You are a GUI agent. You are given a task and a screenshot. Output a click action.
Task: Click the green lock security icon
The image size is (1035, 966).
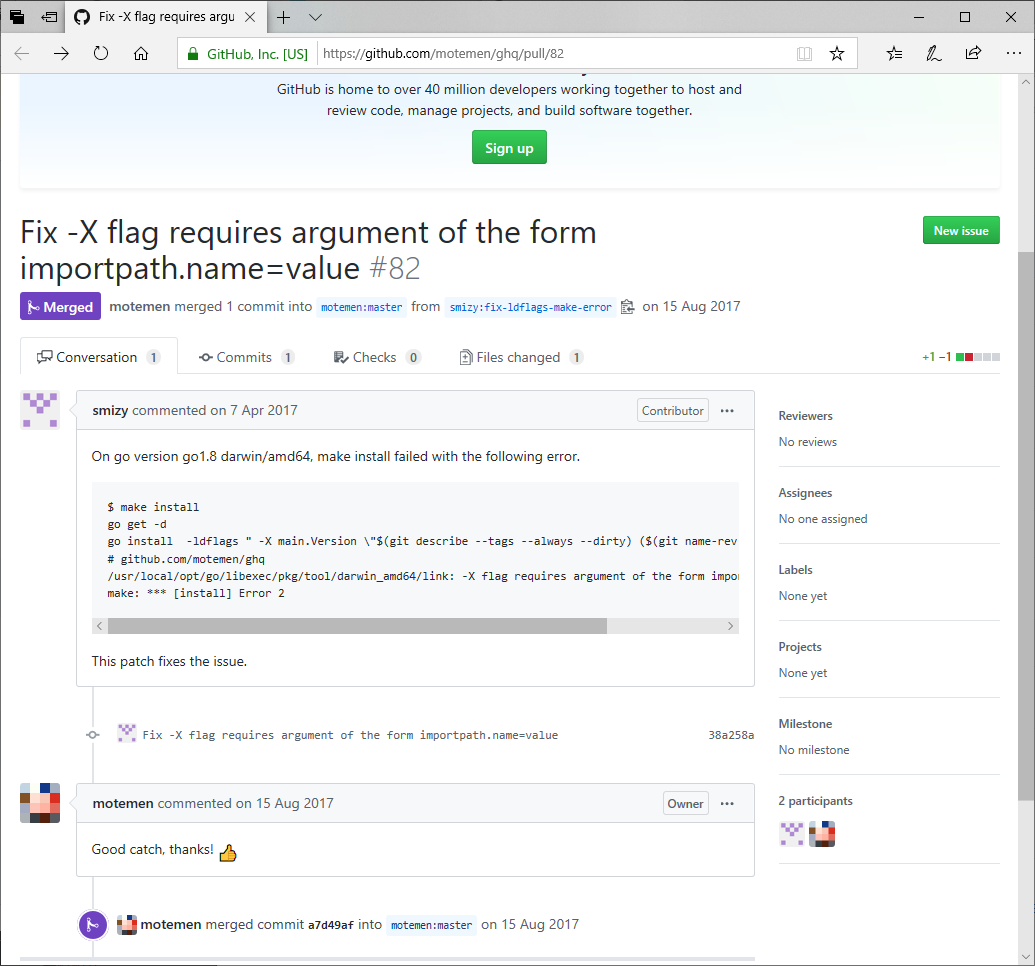pyautogui.click(x=193, y=54)
